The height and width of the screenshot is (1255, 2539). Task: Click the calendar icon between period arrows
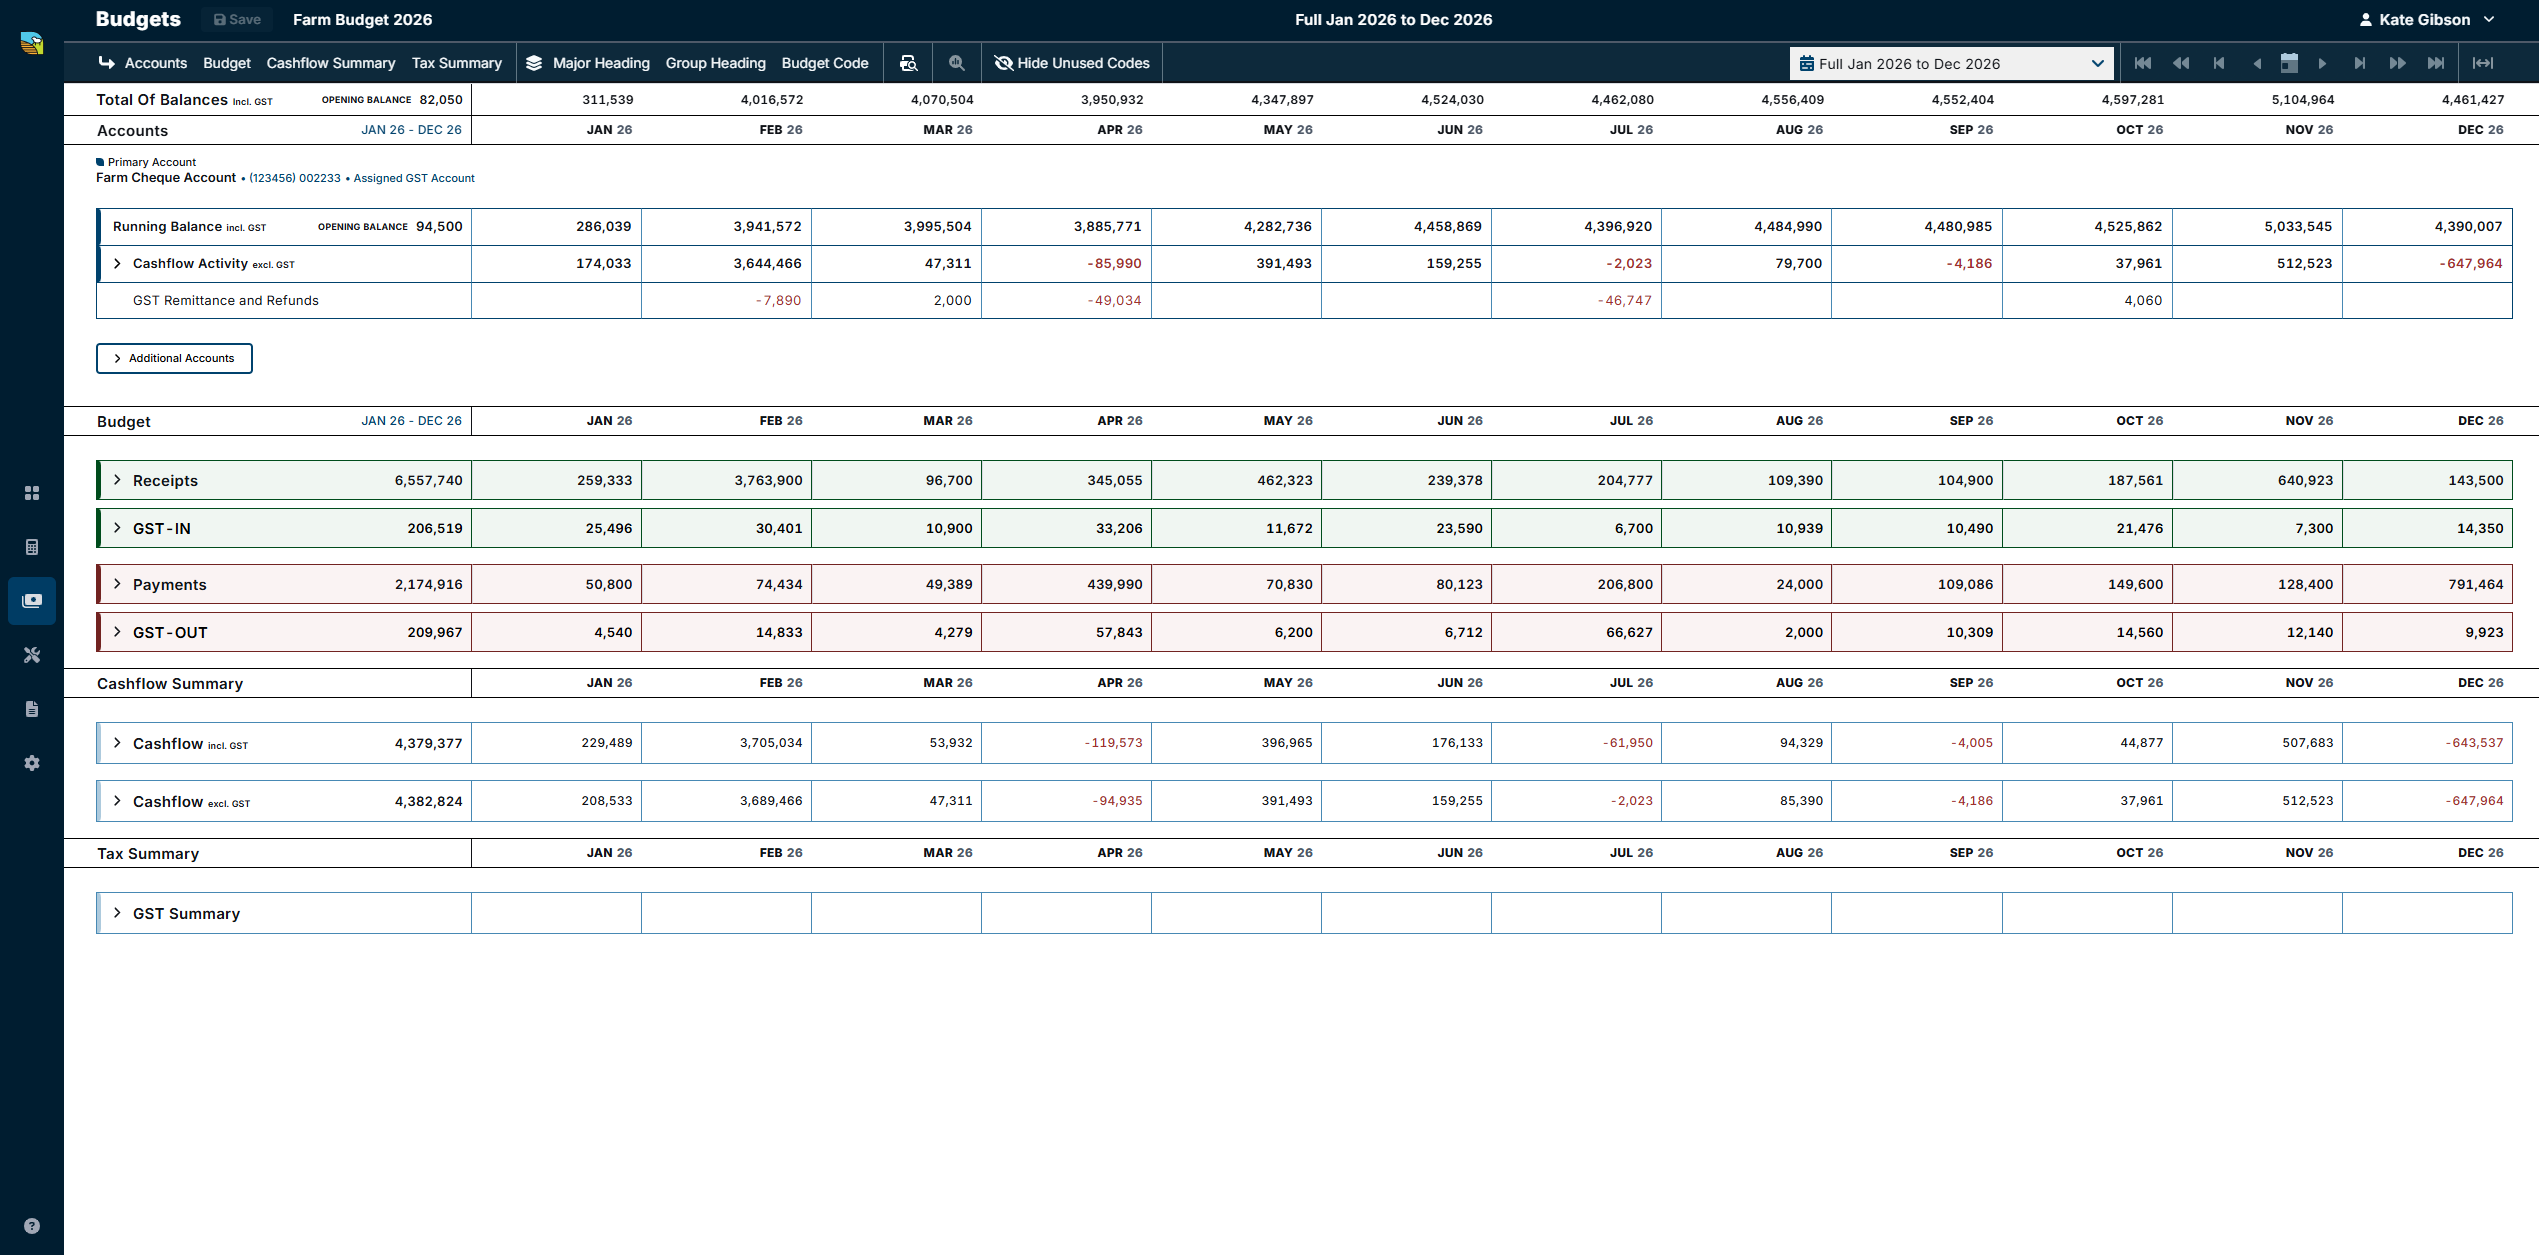tap(2289, 63)
